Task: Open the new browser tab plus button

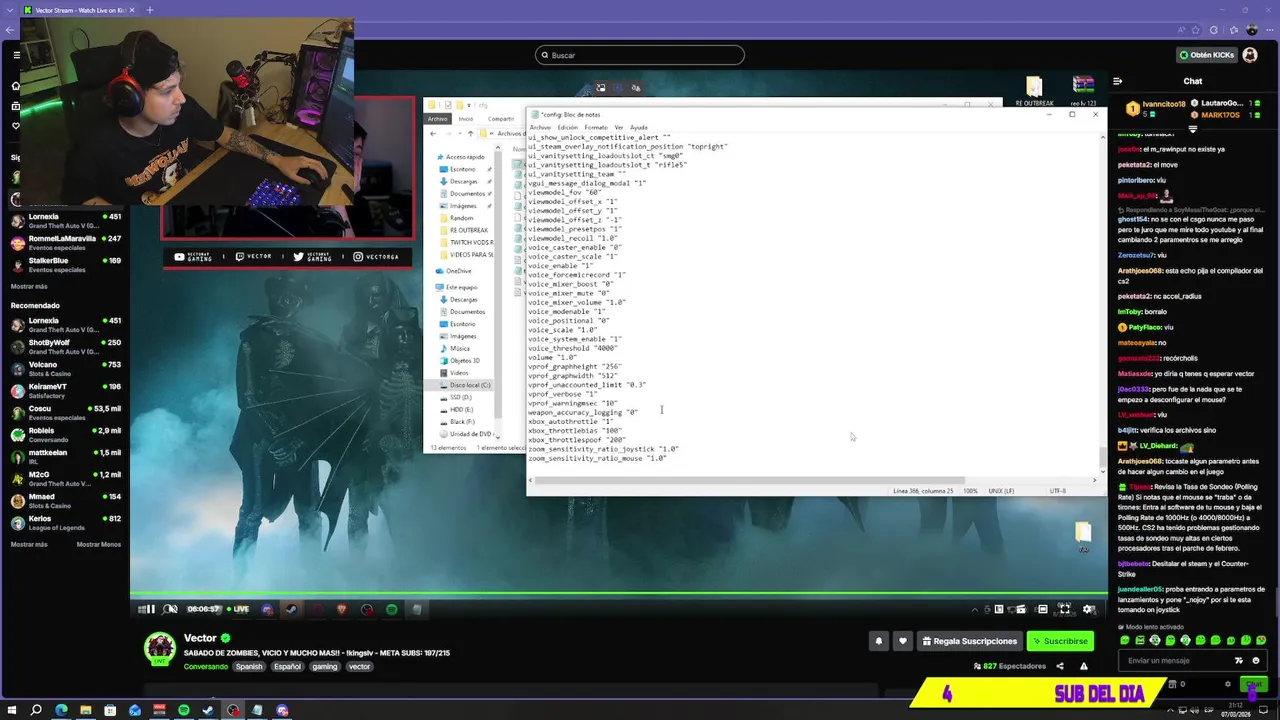Action: [150, 10]
